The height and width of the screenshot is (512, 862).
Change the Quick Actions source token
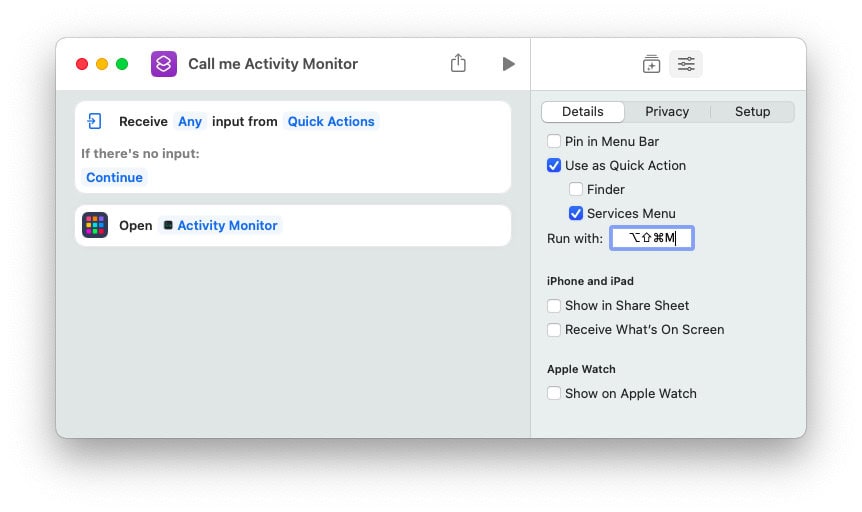tap(331, 122)
